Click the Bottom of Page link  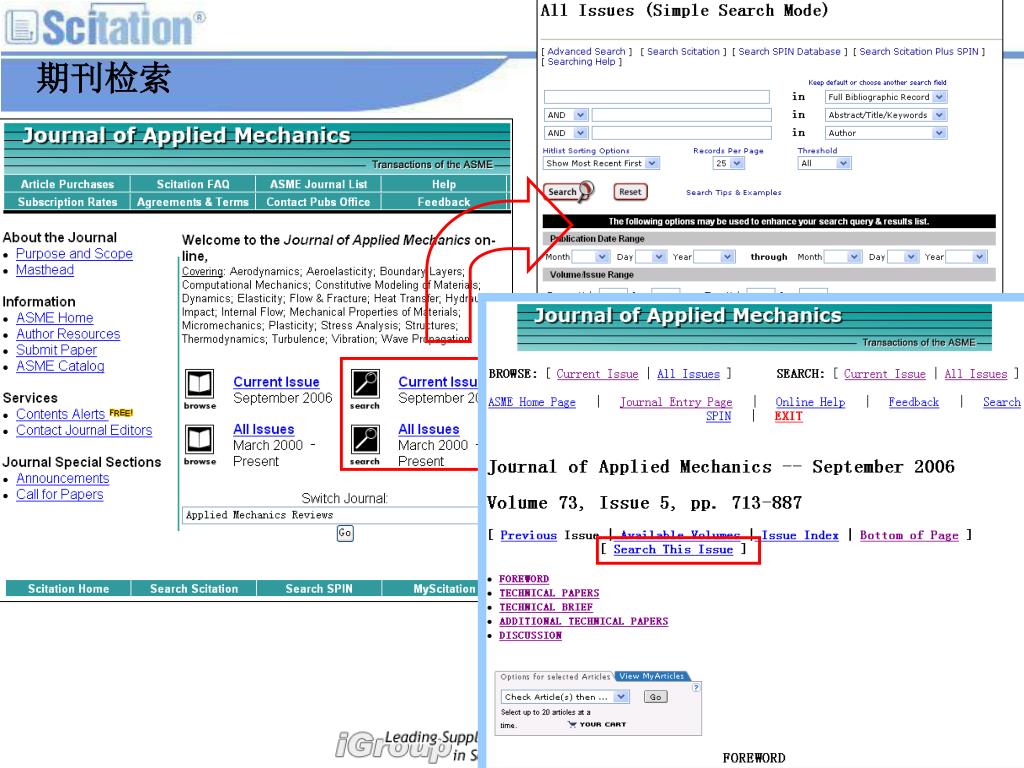(x=909, y=535)
